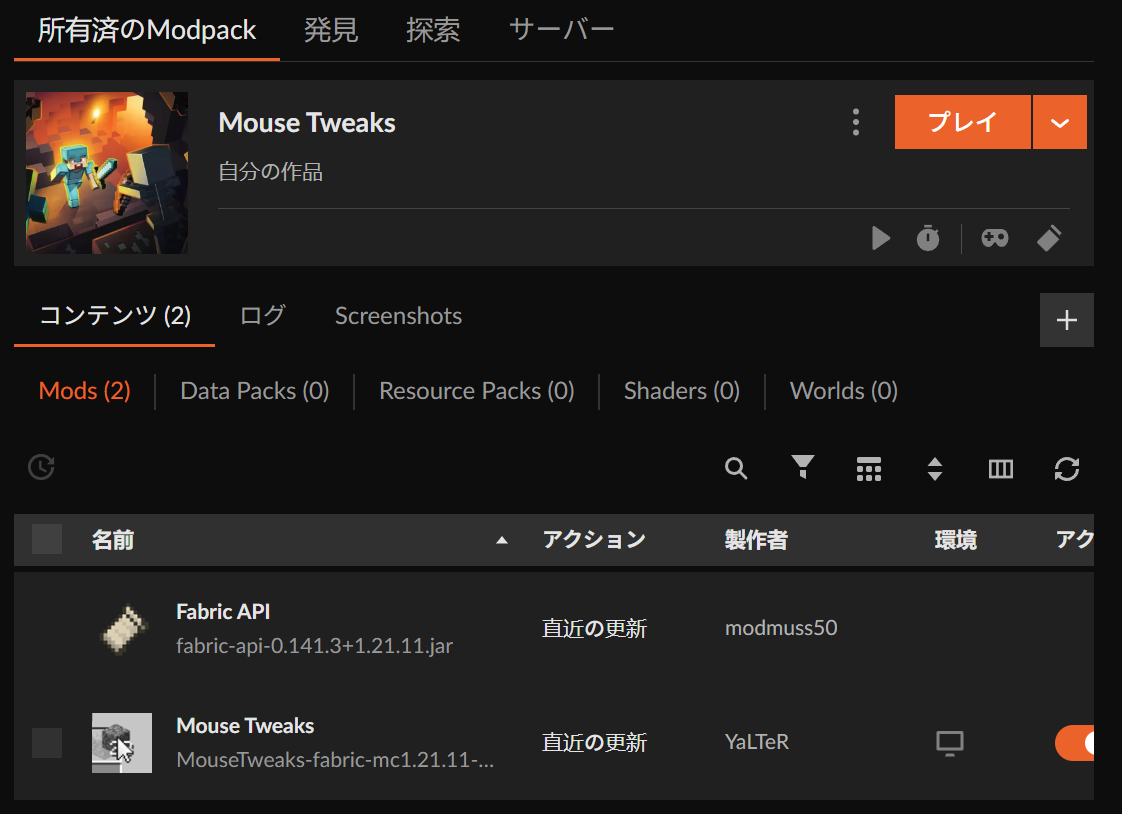The image size is (1122, 814).
Task: Open the gamepad settings for Mouse Tweaks profile
Action: (994, 238)
